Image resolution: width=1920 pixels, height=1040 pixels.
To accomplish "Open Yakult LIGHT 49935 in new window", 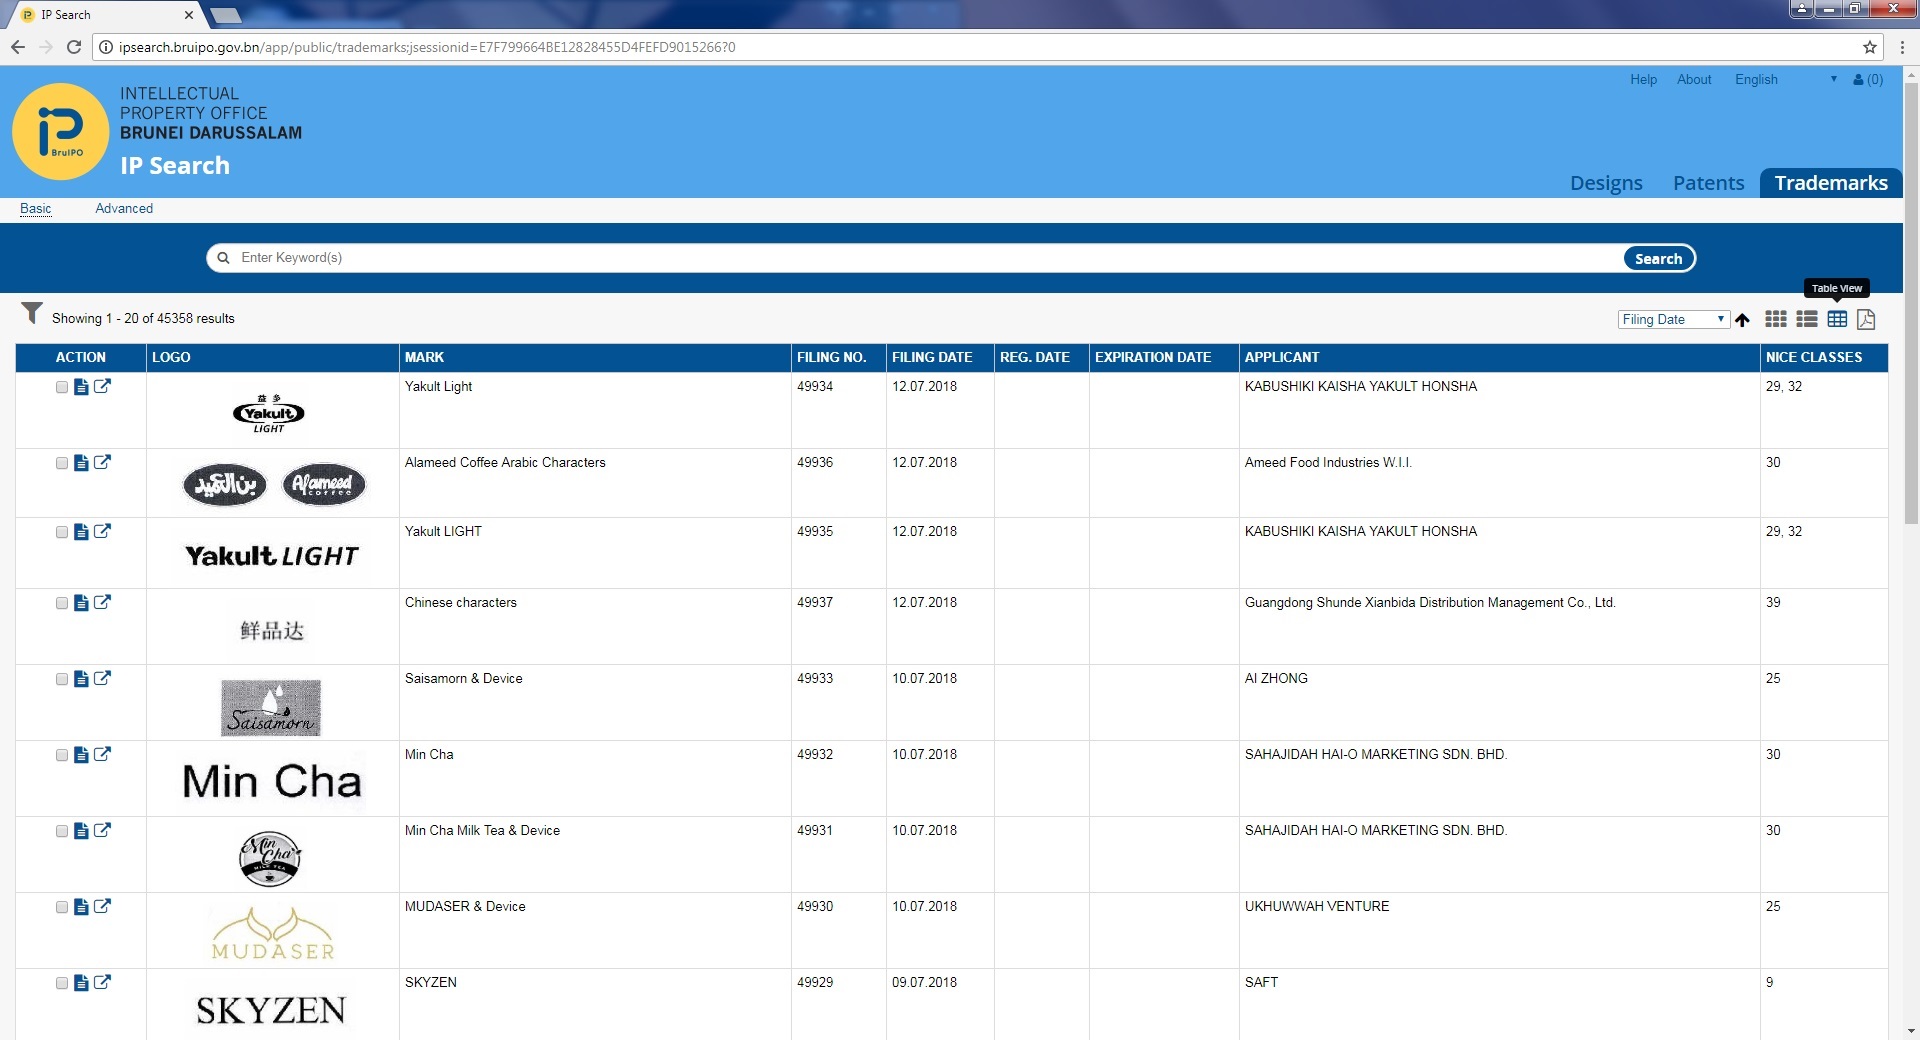I will tap(102, 531).
